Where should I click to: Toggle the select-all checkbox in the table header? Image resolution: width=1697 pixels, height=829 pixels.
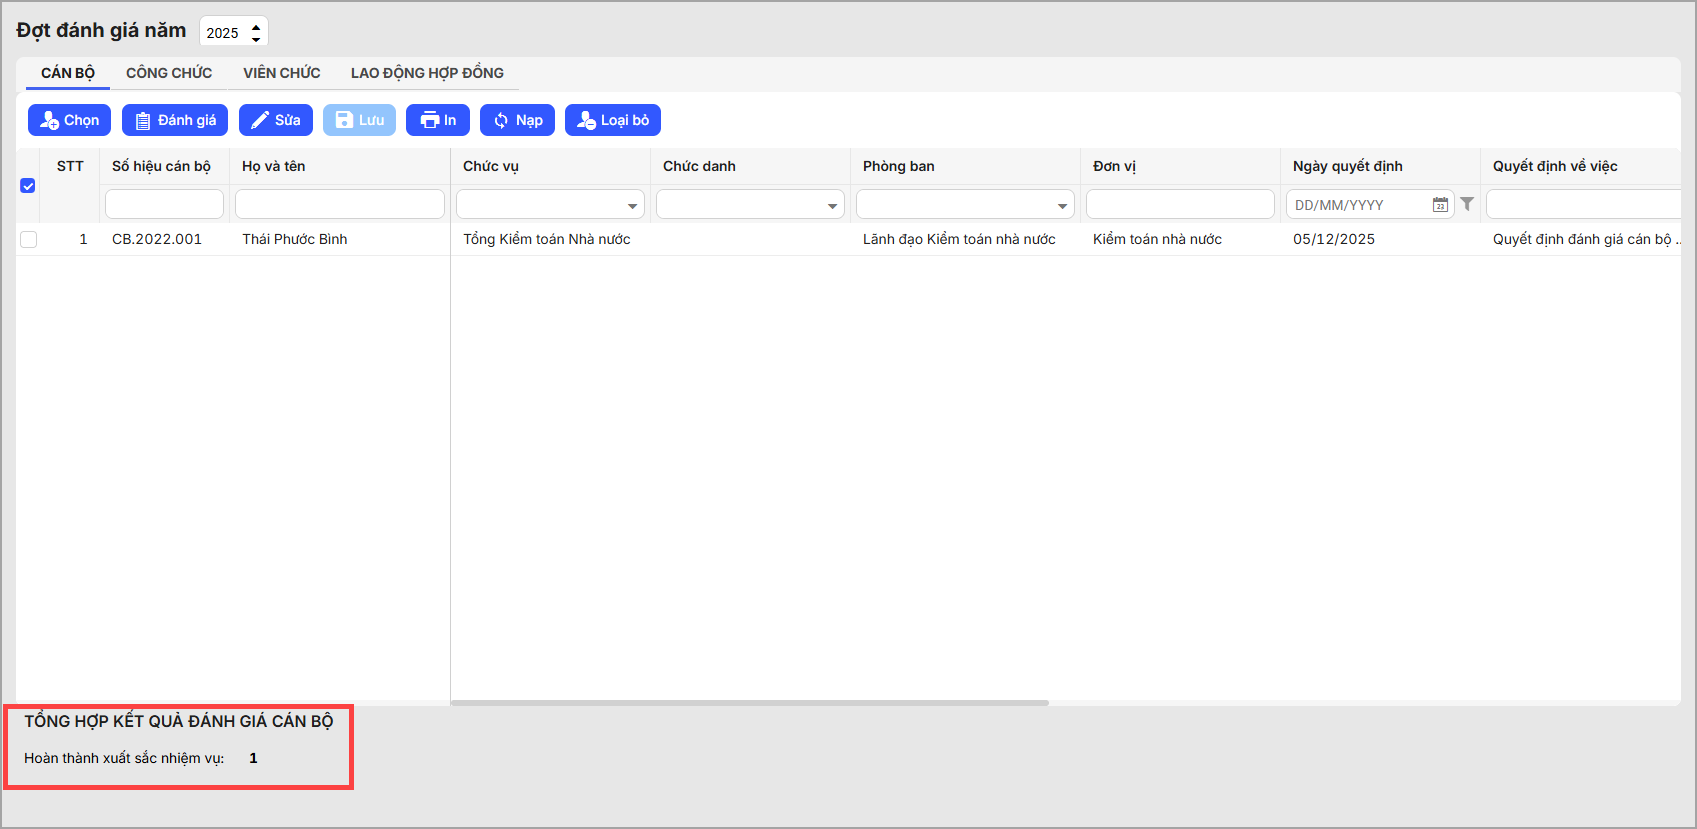pos(28,186)
